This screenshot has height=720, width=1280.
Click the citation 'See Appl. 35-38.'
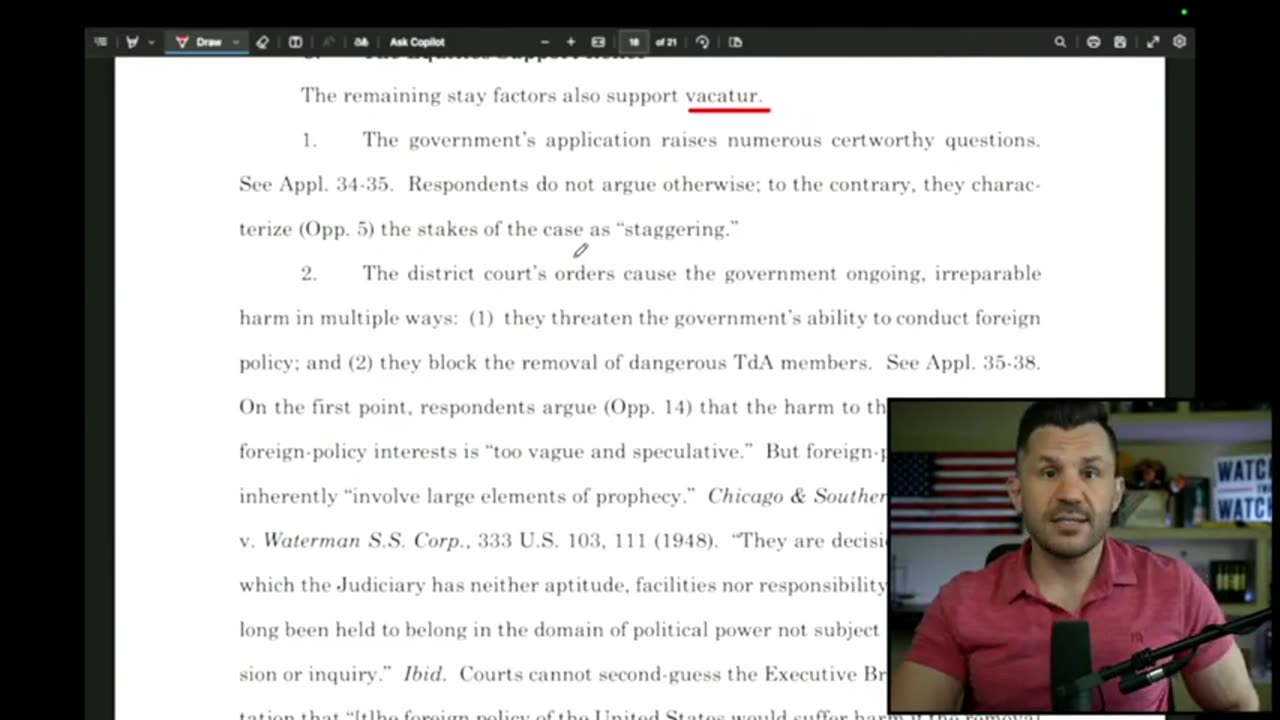tap(963, 362)
